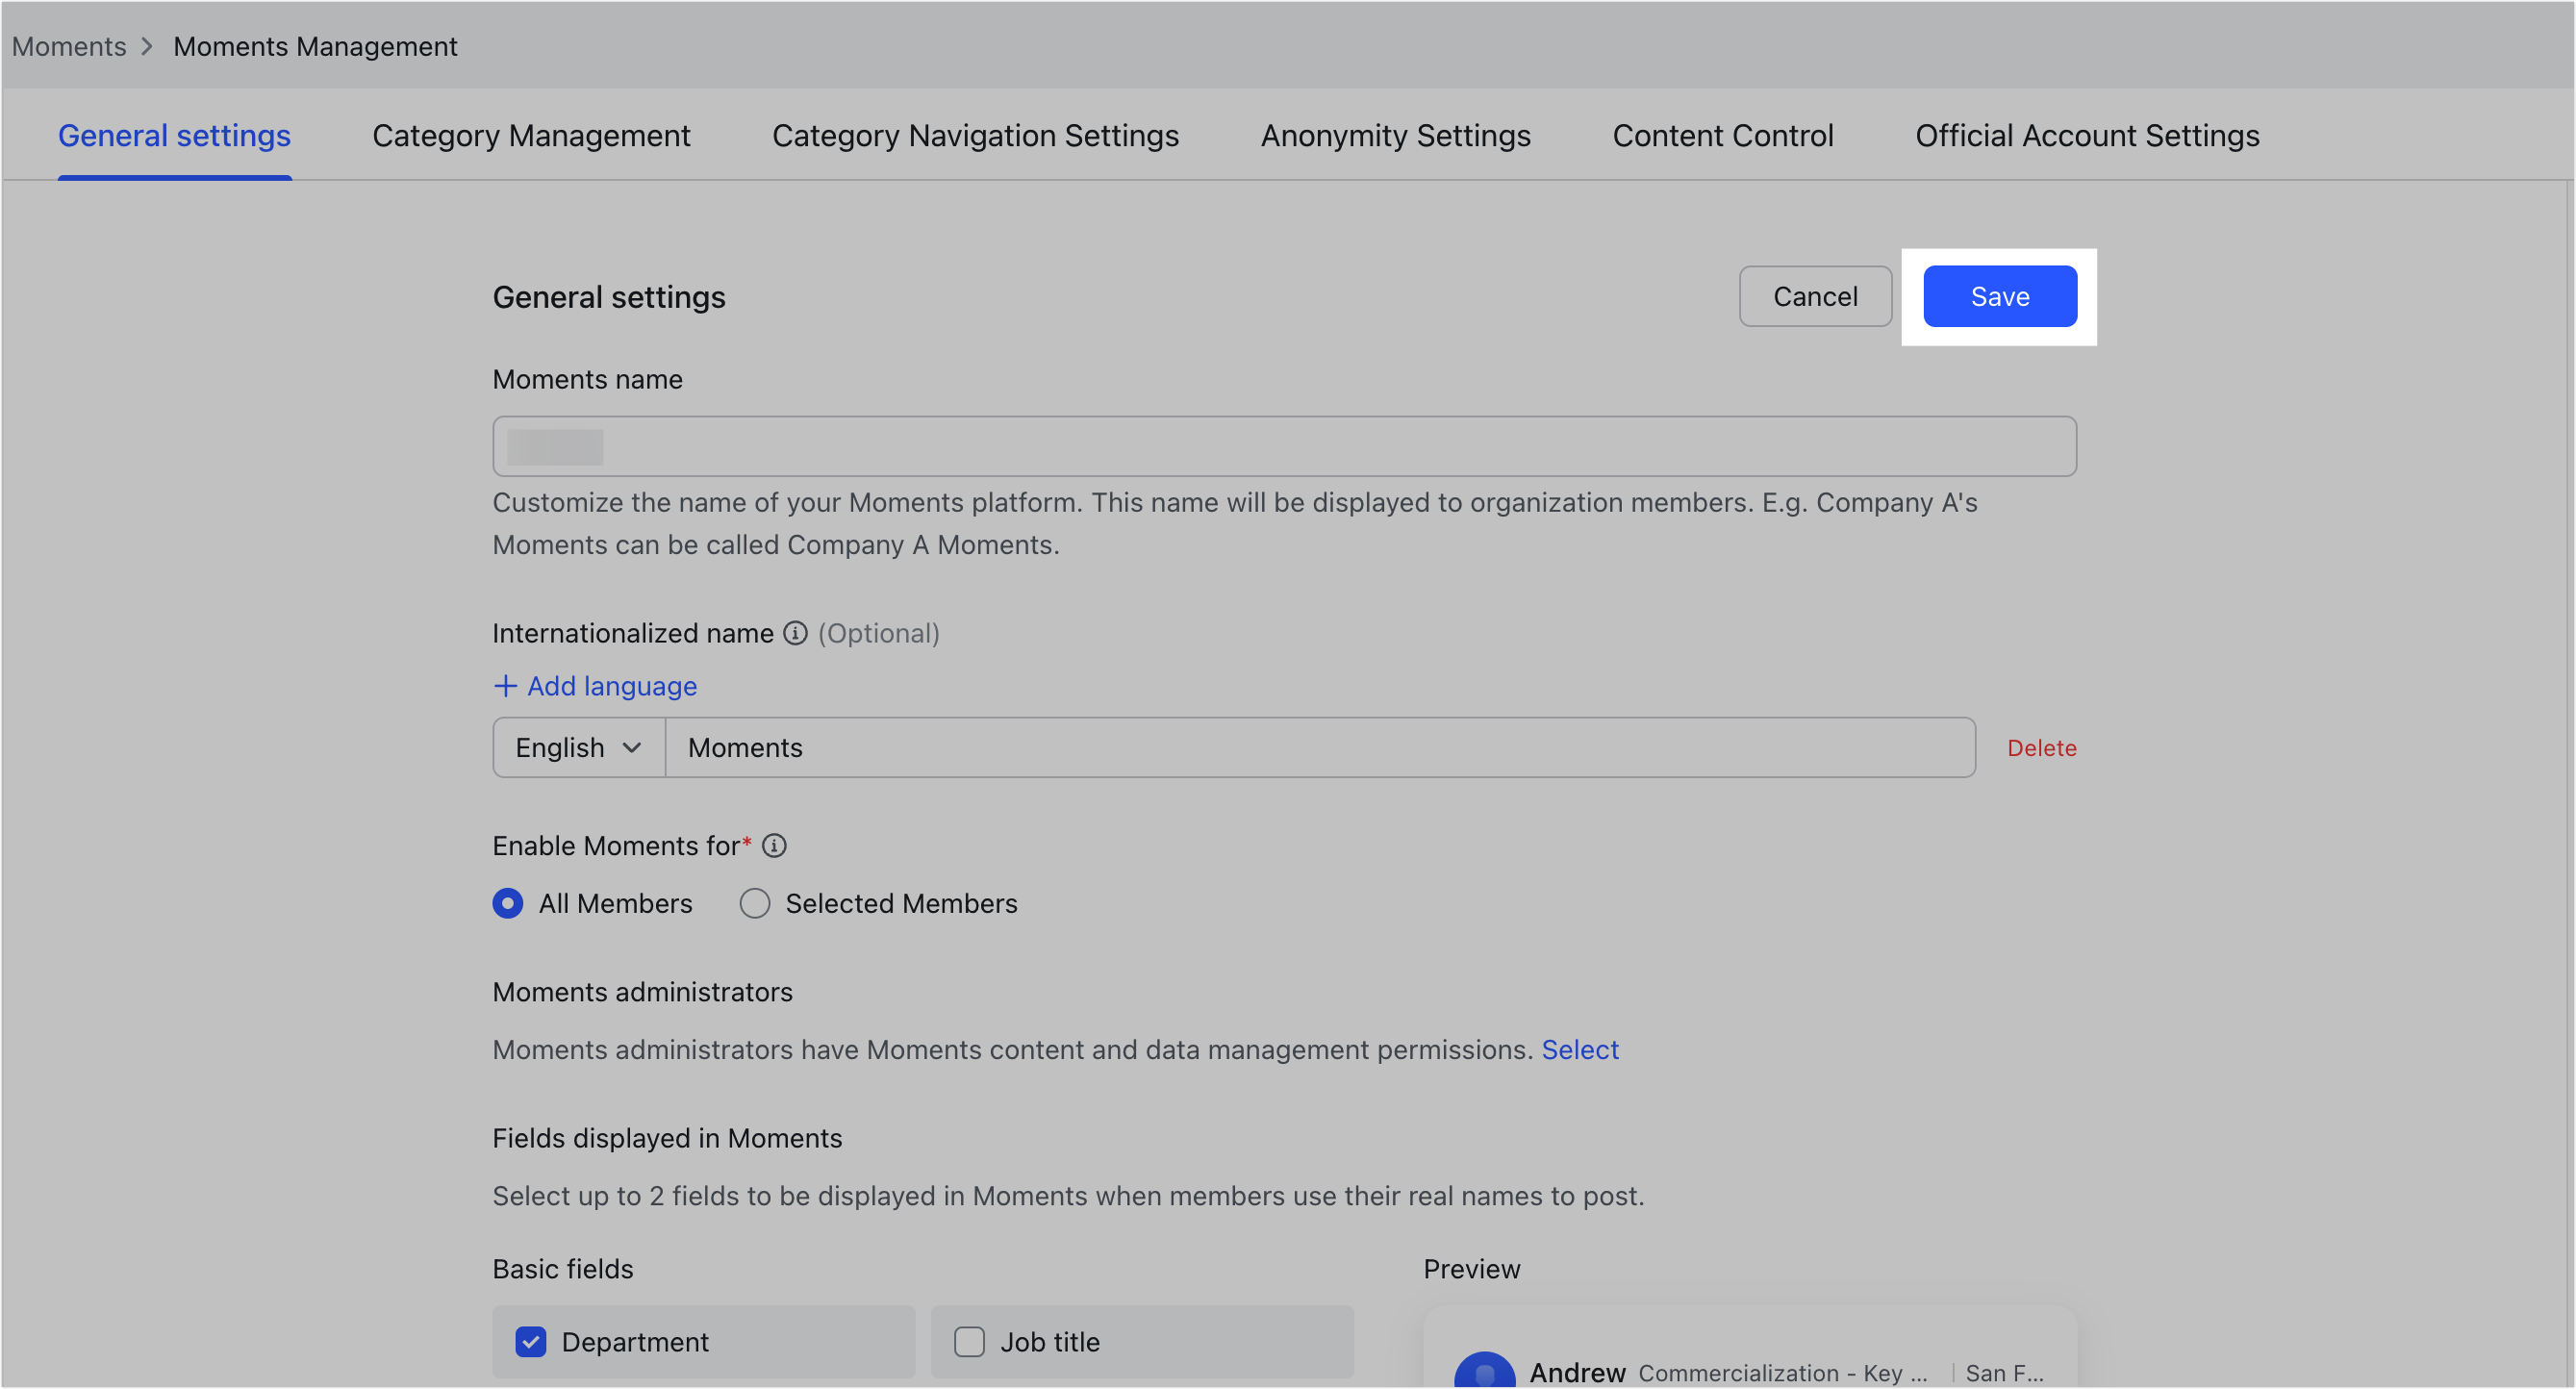Click Moments Management in the breadcrumb
This screenshot has width=2576, height=1389.
315,47
